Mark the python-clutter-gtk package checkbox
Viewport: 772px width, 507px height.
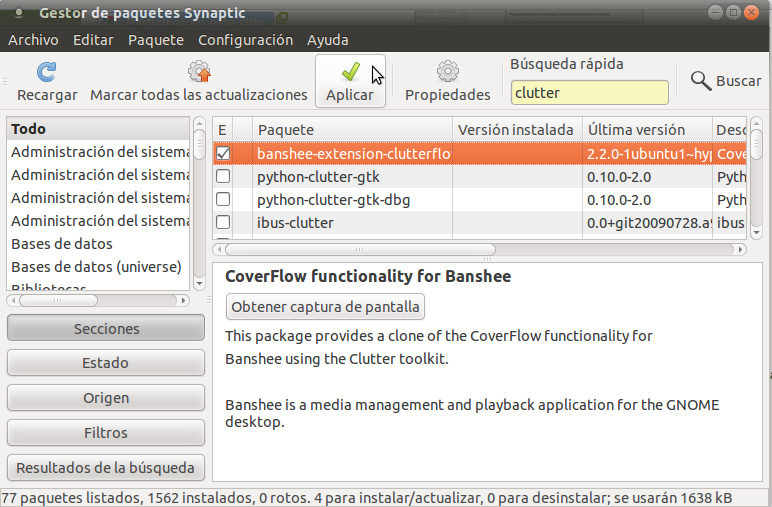223,176
